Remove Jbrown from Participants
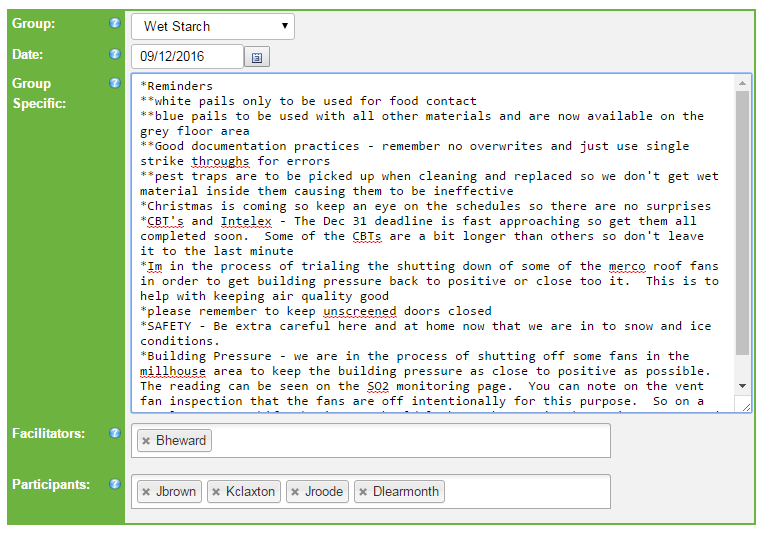 (146, 492)
